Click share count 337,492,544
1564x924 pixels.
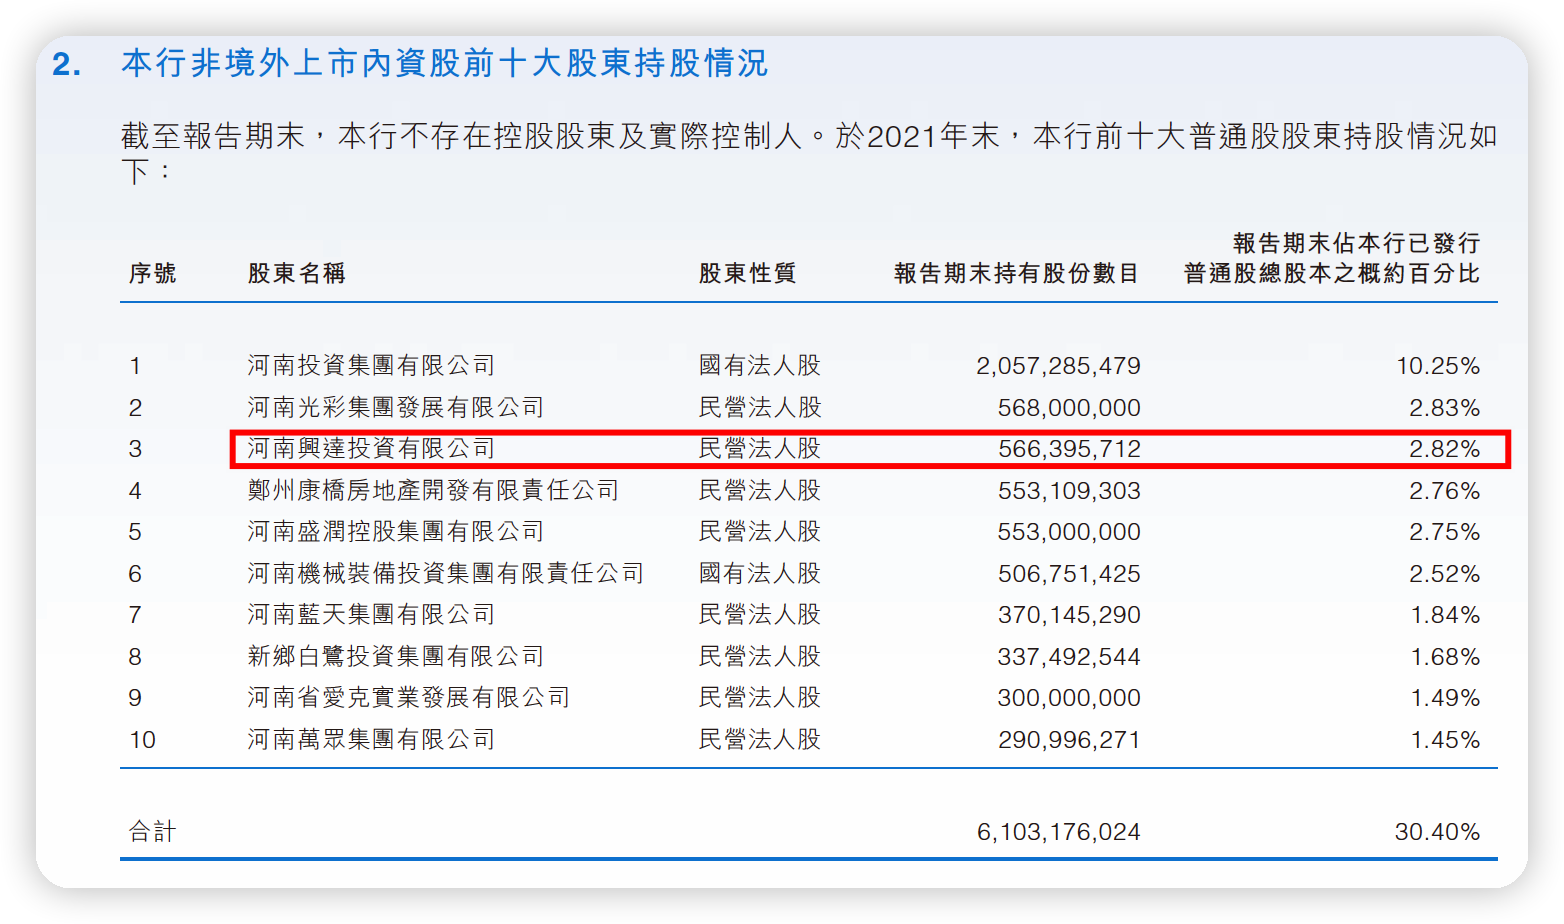click(x=1069, y=657)
